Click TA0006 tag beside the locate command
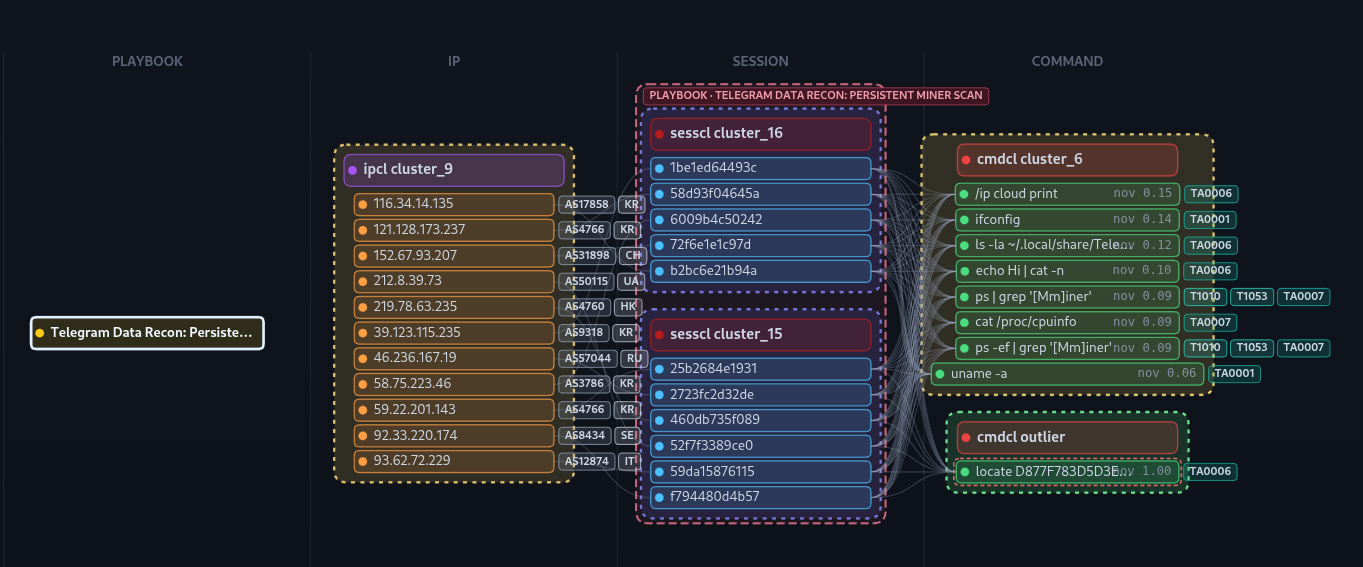Image resolution: width=1363 pixels, height=567 pixels. (x=1211, y=472)
